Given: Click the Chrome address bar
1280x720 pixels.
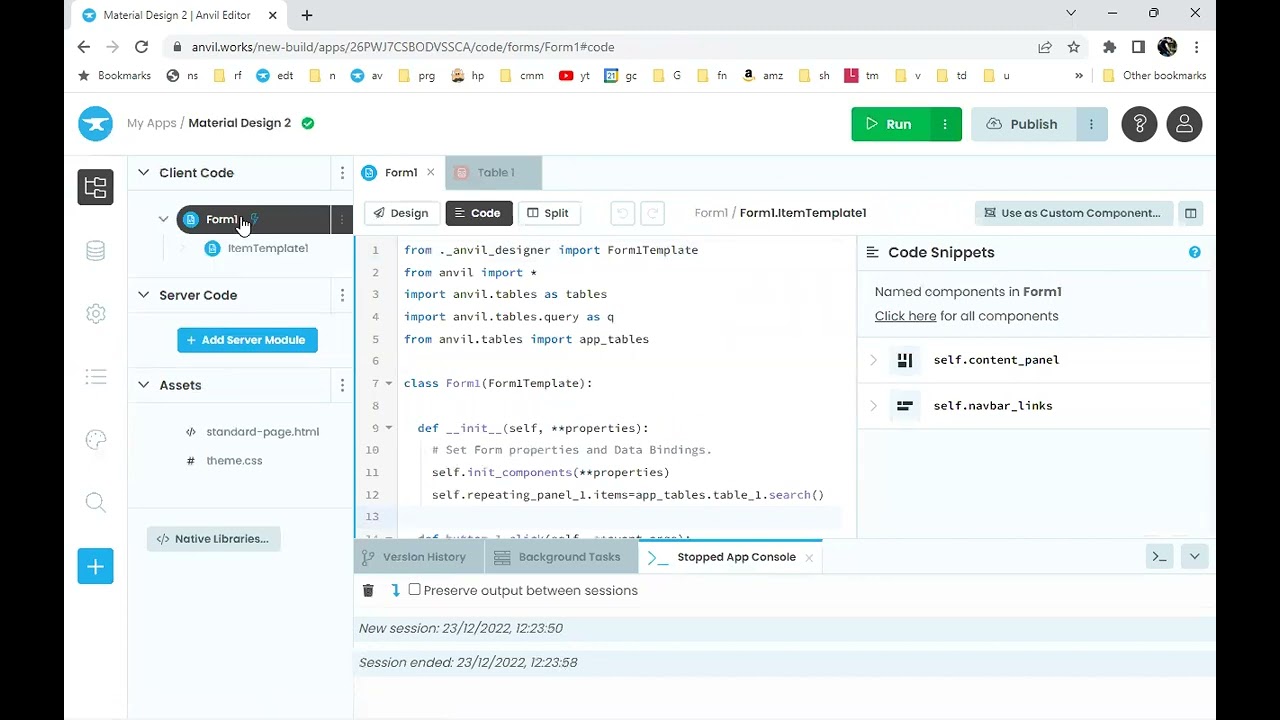Looking at the screenshot, I should coord(600,47).
